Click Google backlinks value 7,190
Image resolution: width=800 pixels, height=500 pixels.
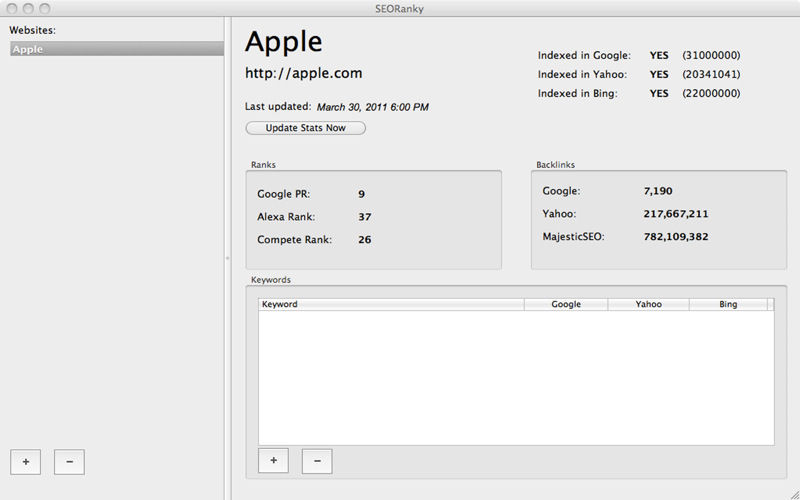coord(658,191)
